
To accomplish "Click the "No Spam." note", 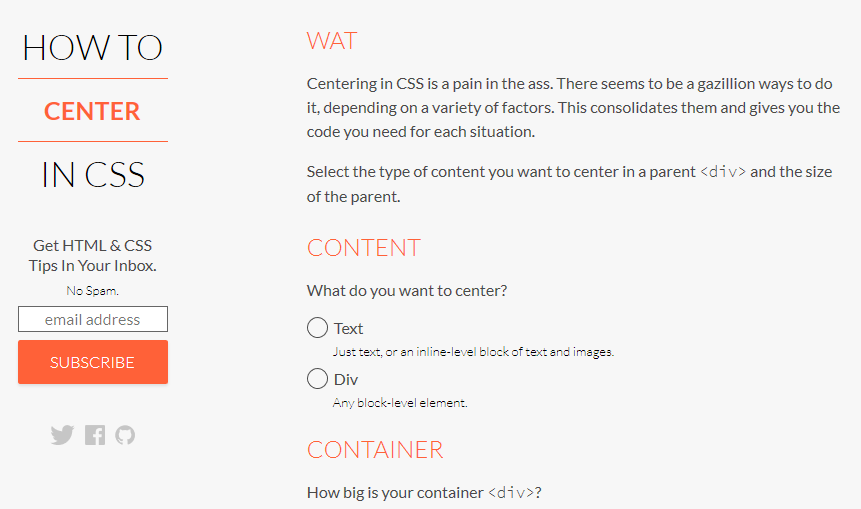I will [92, 290].
